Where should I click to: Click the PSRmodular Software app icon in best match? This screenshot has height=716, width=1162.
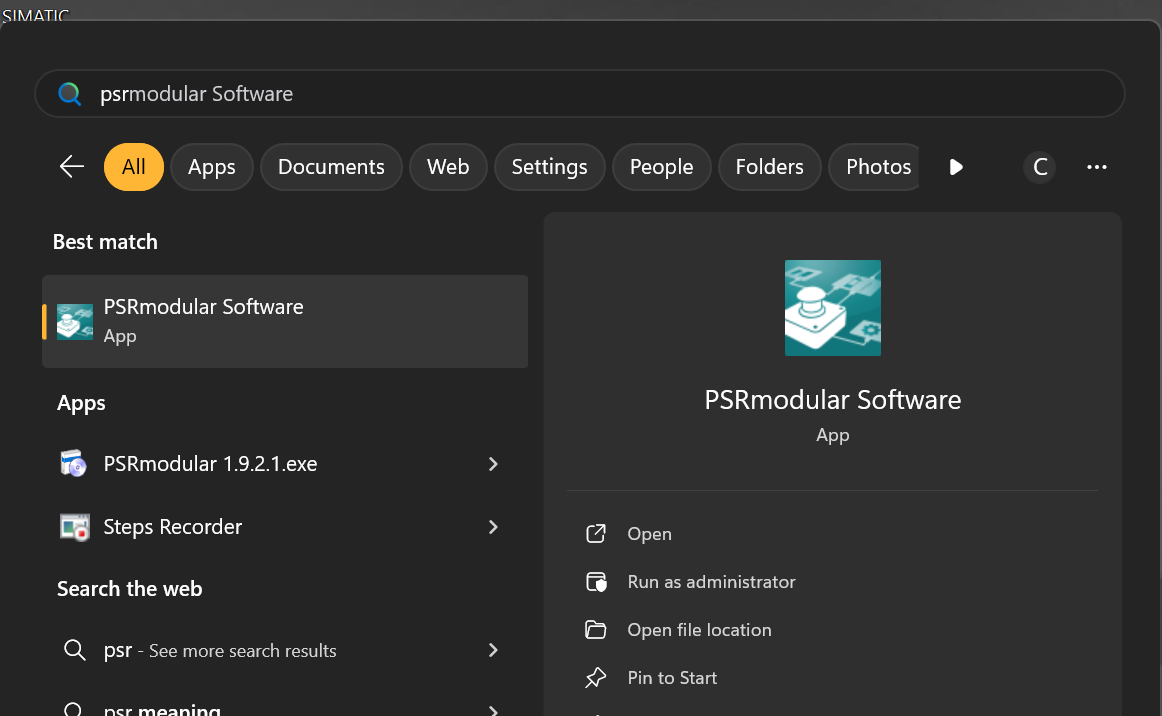pos(75,322)
